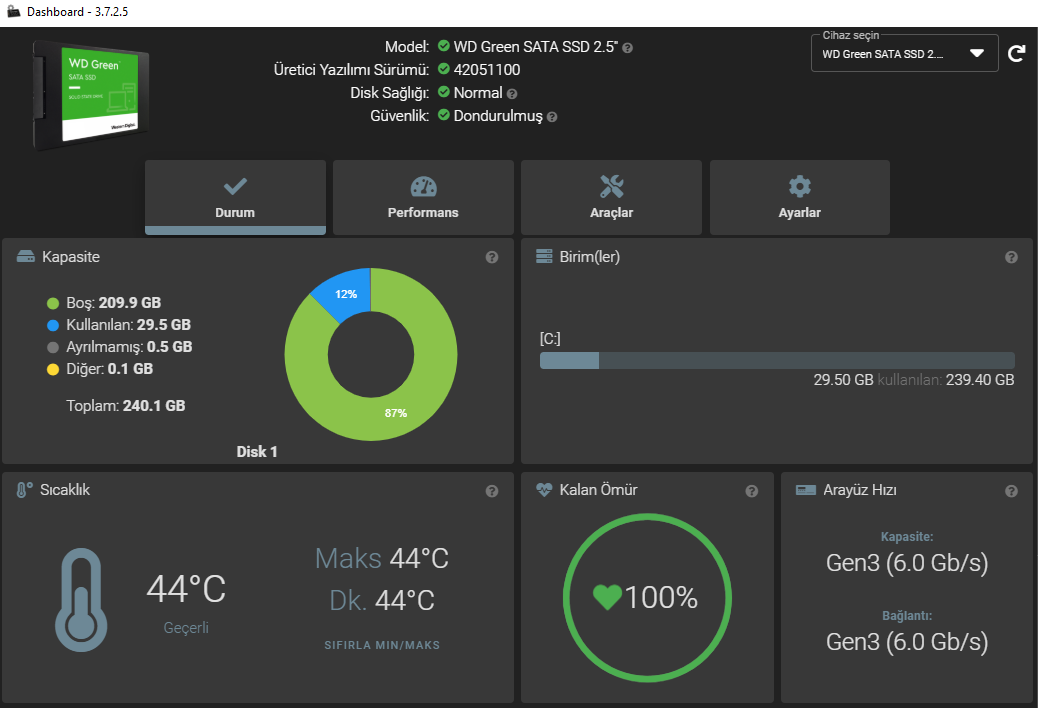This screenshot has width=1038, height=708.
Task: Click the Dk. 44°C reading
Action: point(382,601)
